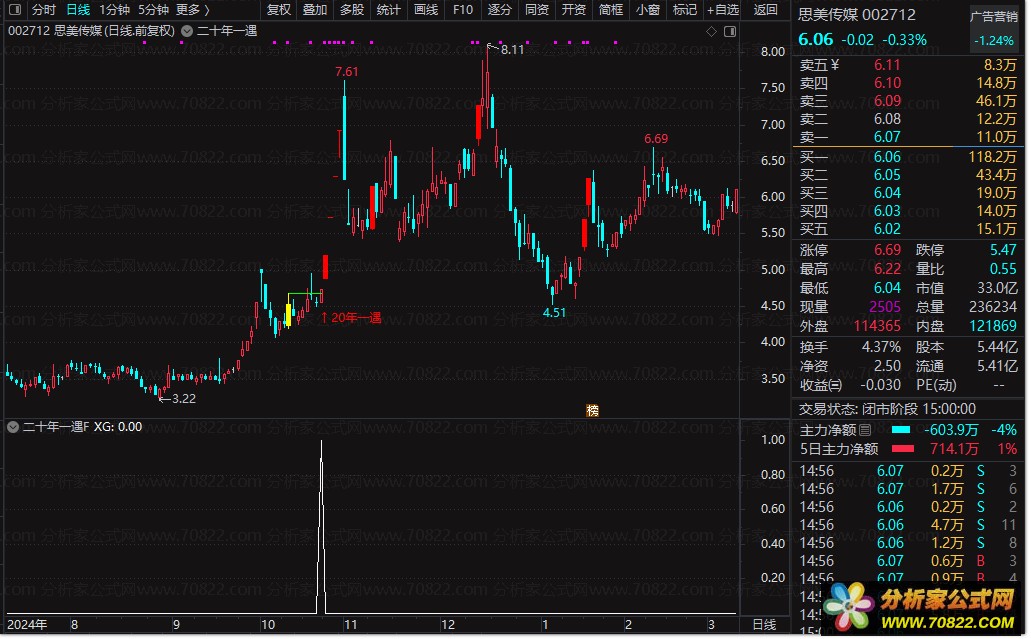Click the cyan 主力净额 color swatch
This screenshot has height=639, width=1031.
tap(900, 430)
